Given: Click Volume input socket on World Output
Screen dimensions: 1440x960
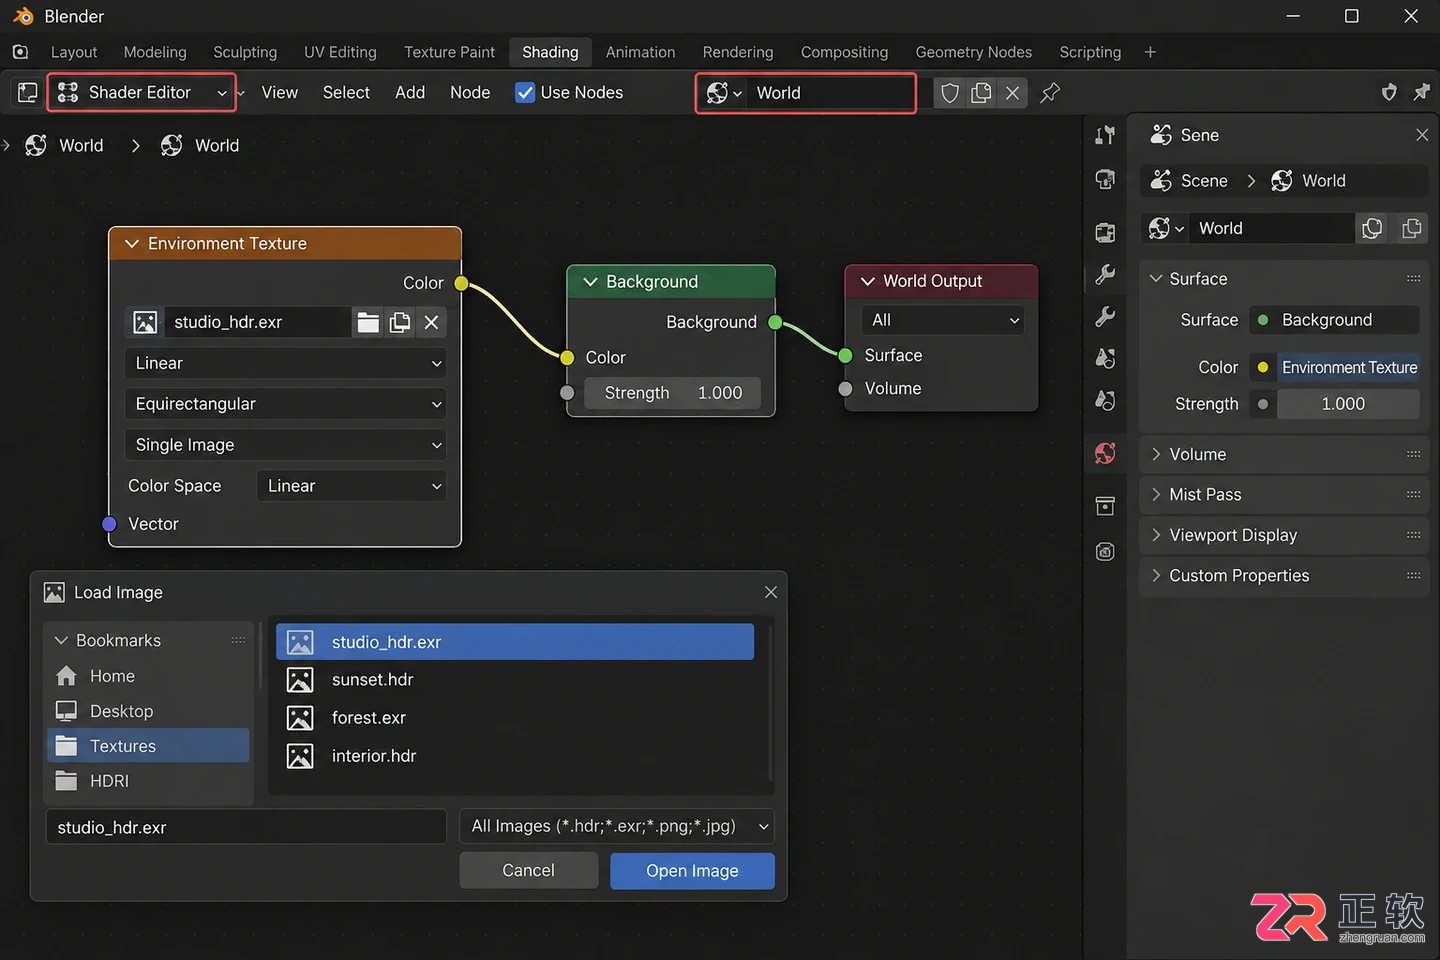Looking at the screenshot, I should pyautogui.click(x=845, y=388).
